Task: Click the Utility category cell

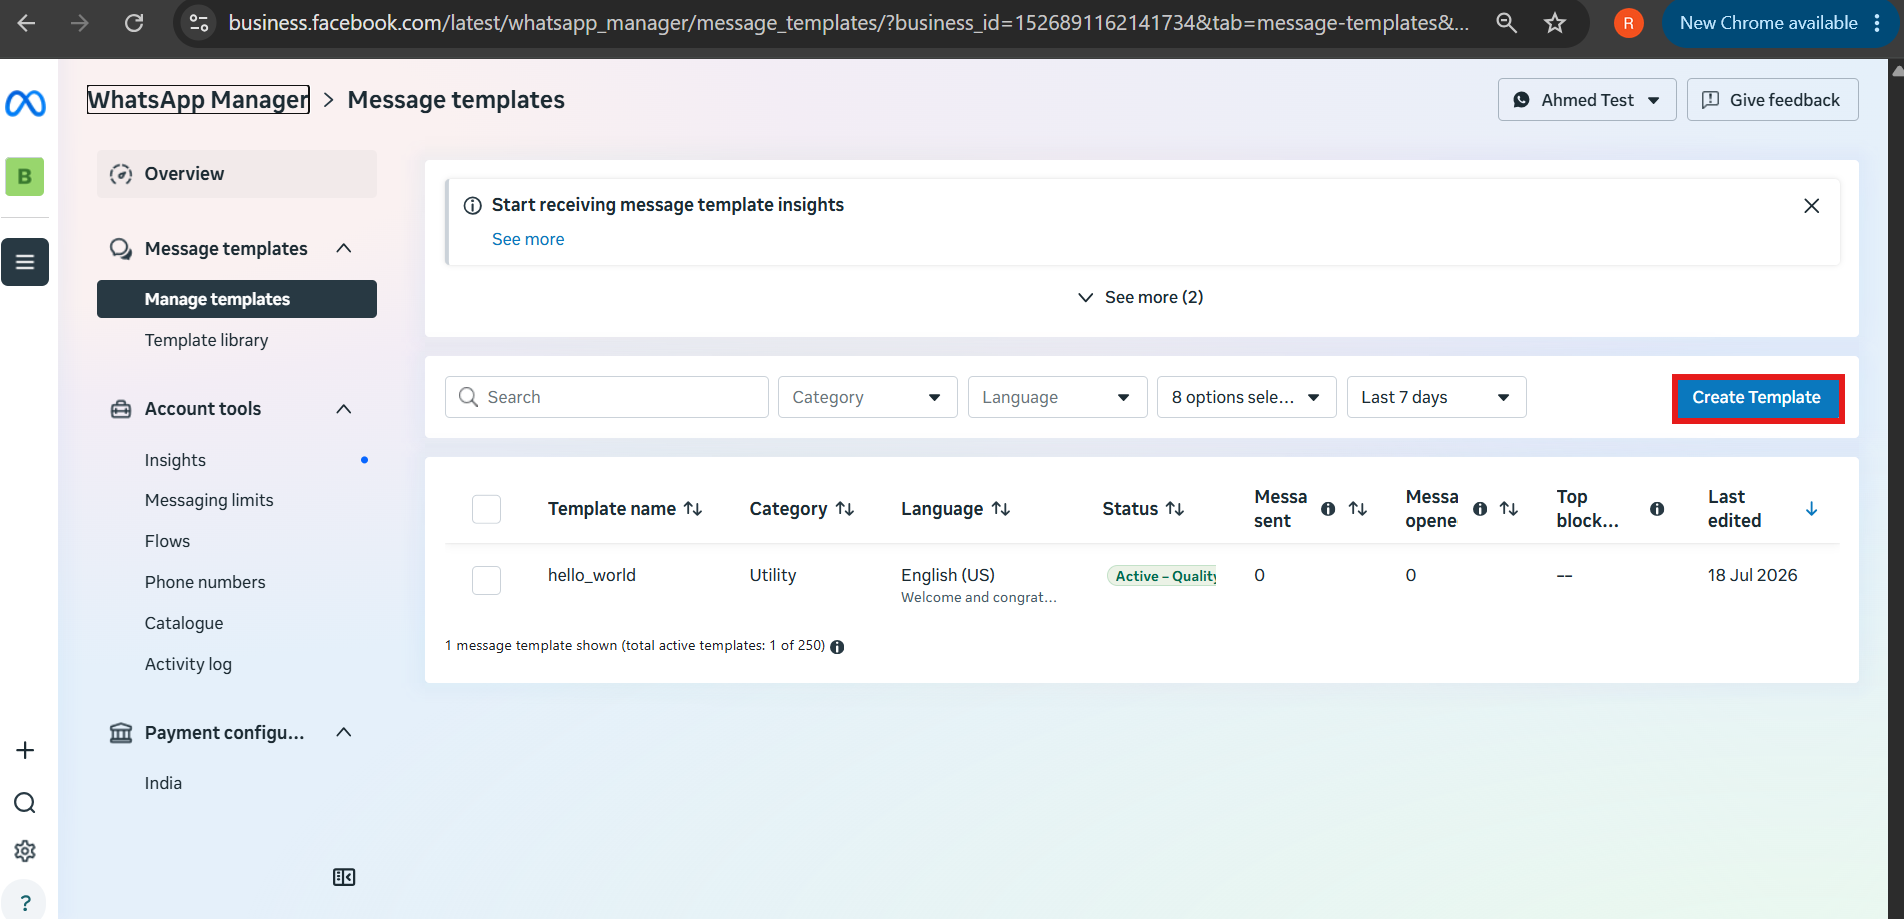Action: [773, 575]
